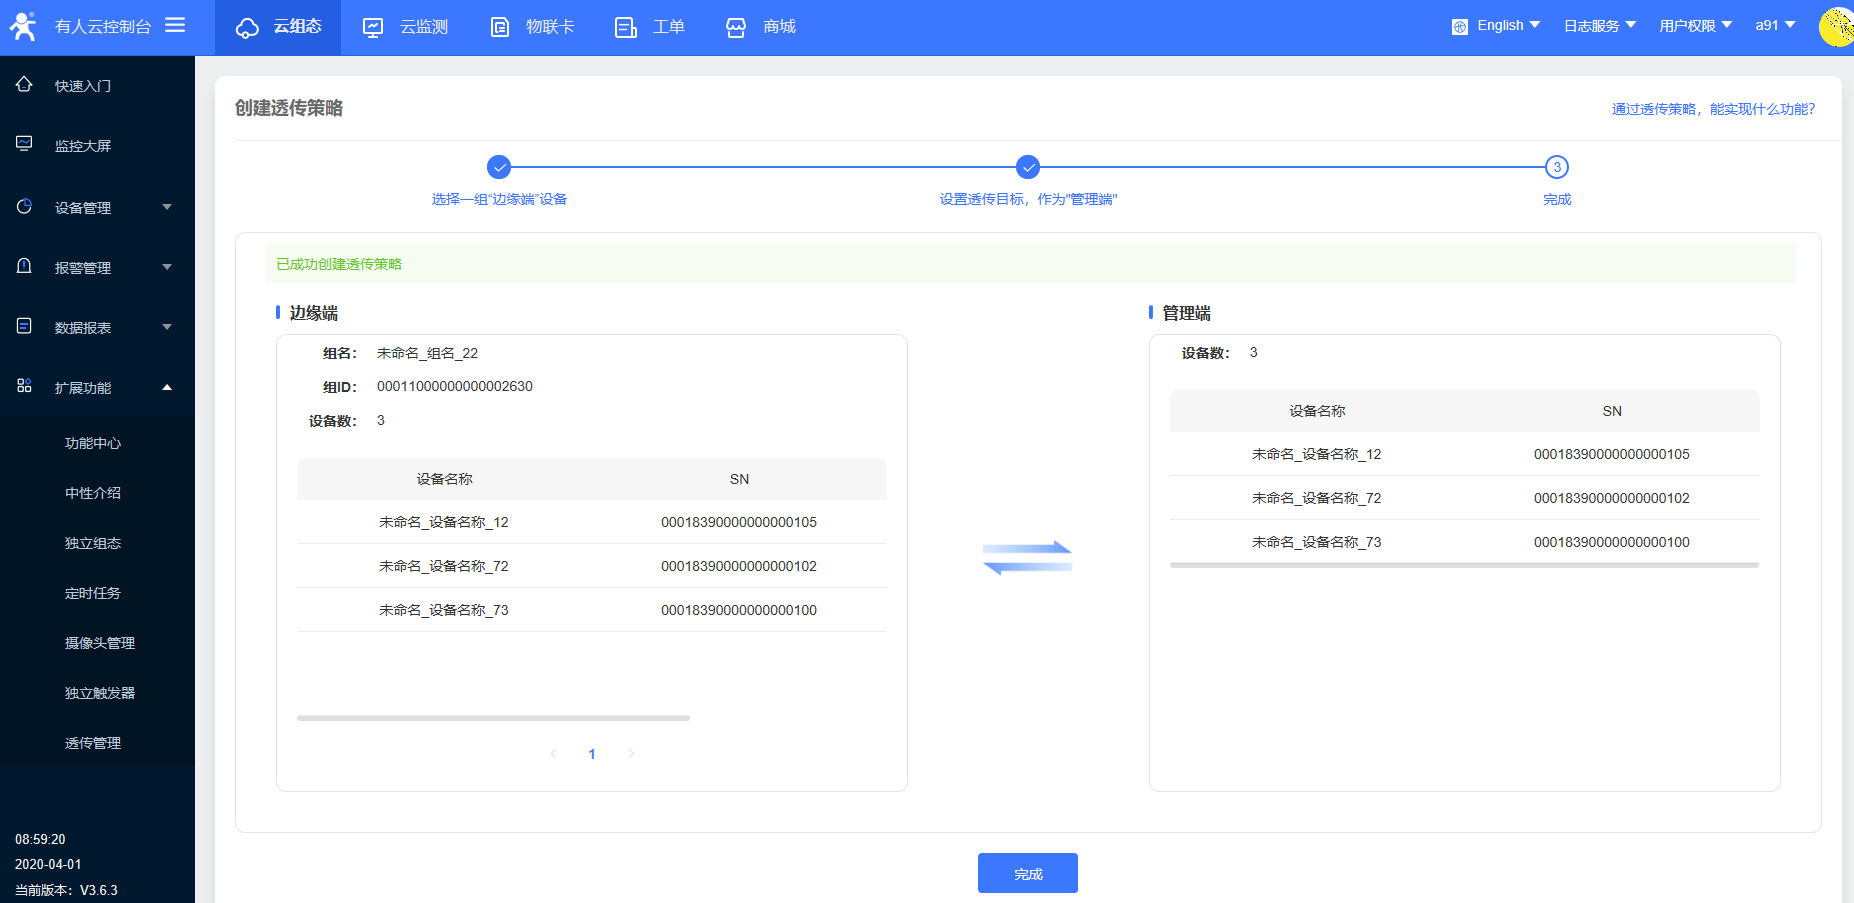The width and height of the screenshot is (1854, 903).
Task: Open 中性介绍 submenu item
Action: (x=93, y=493)
